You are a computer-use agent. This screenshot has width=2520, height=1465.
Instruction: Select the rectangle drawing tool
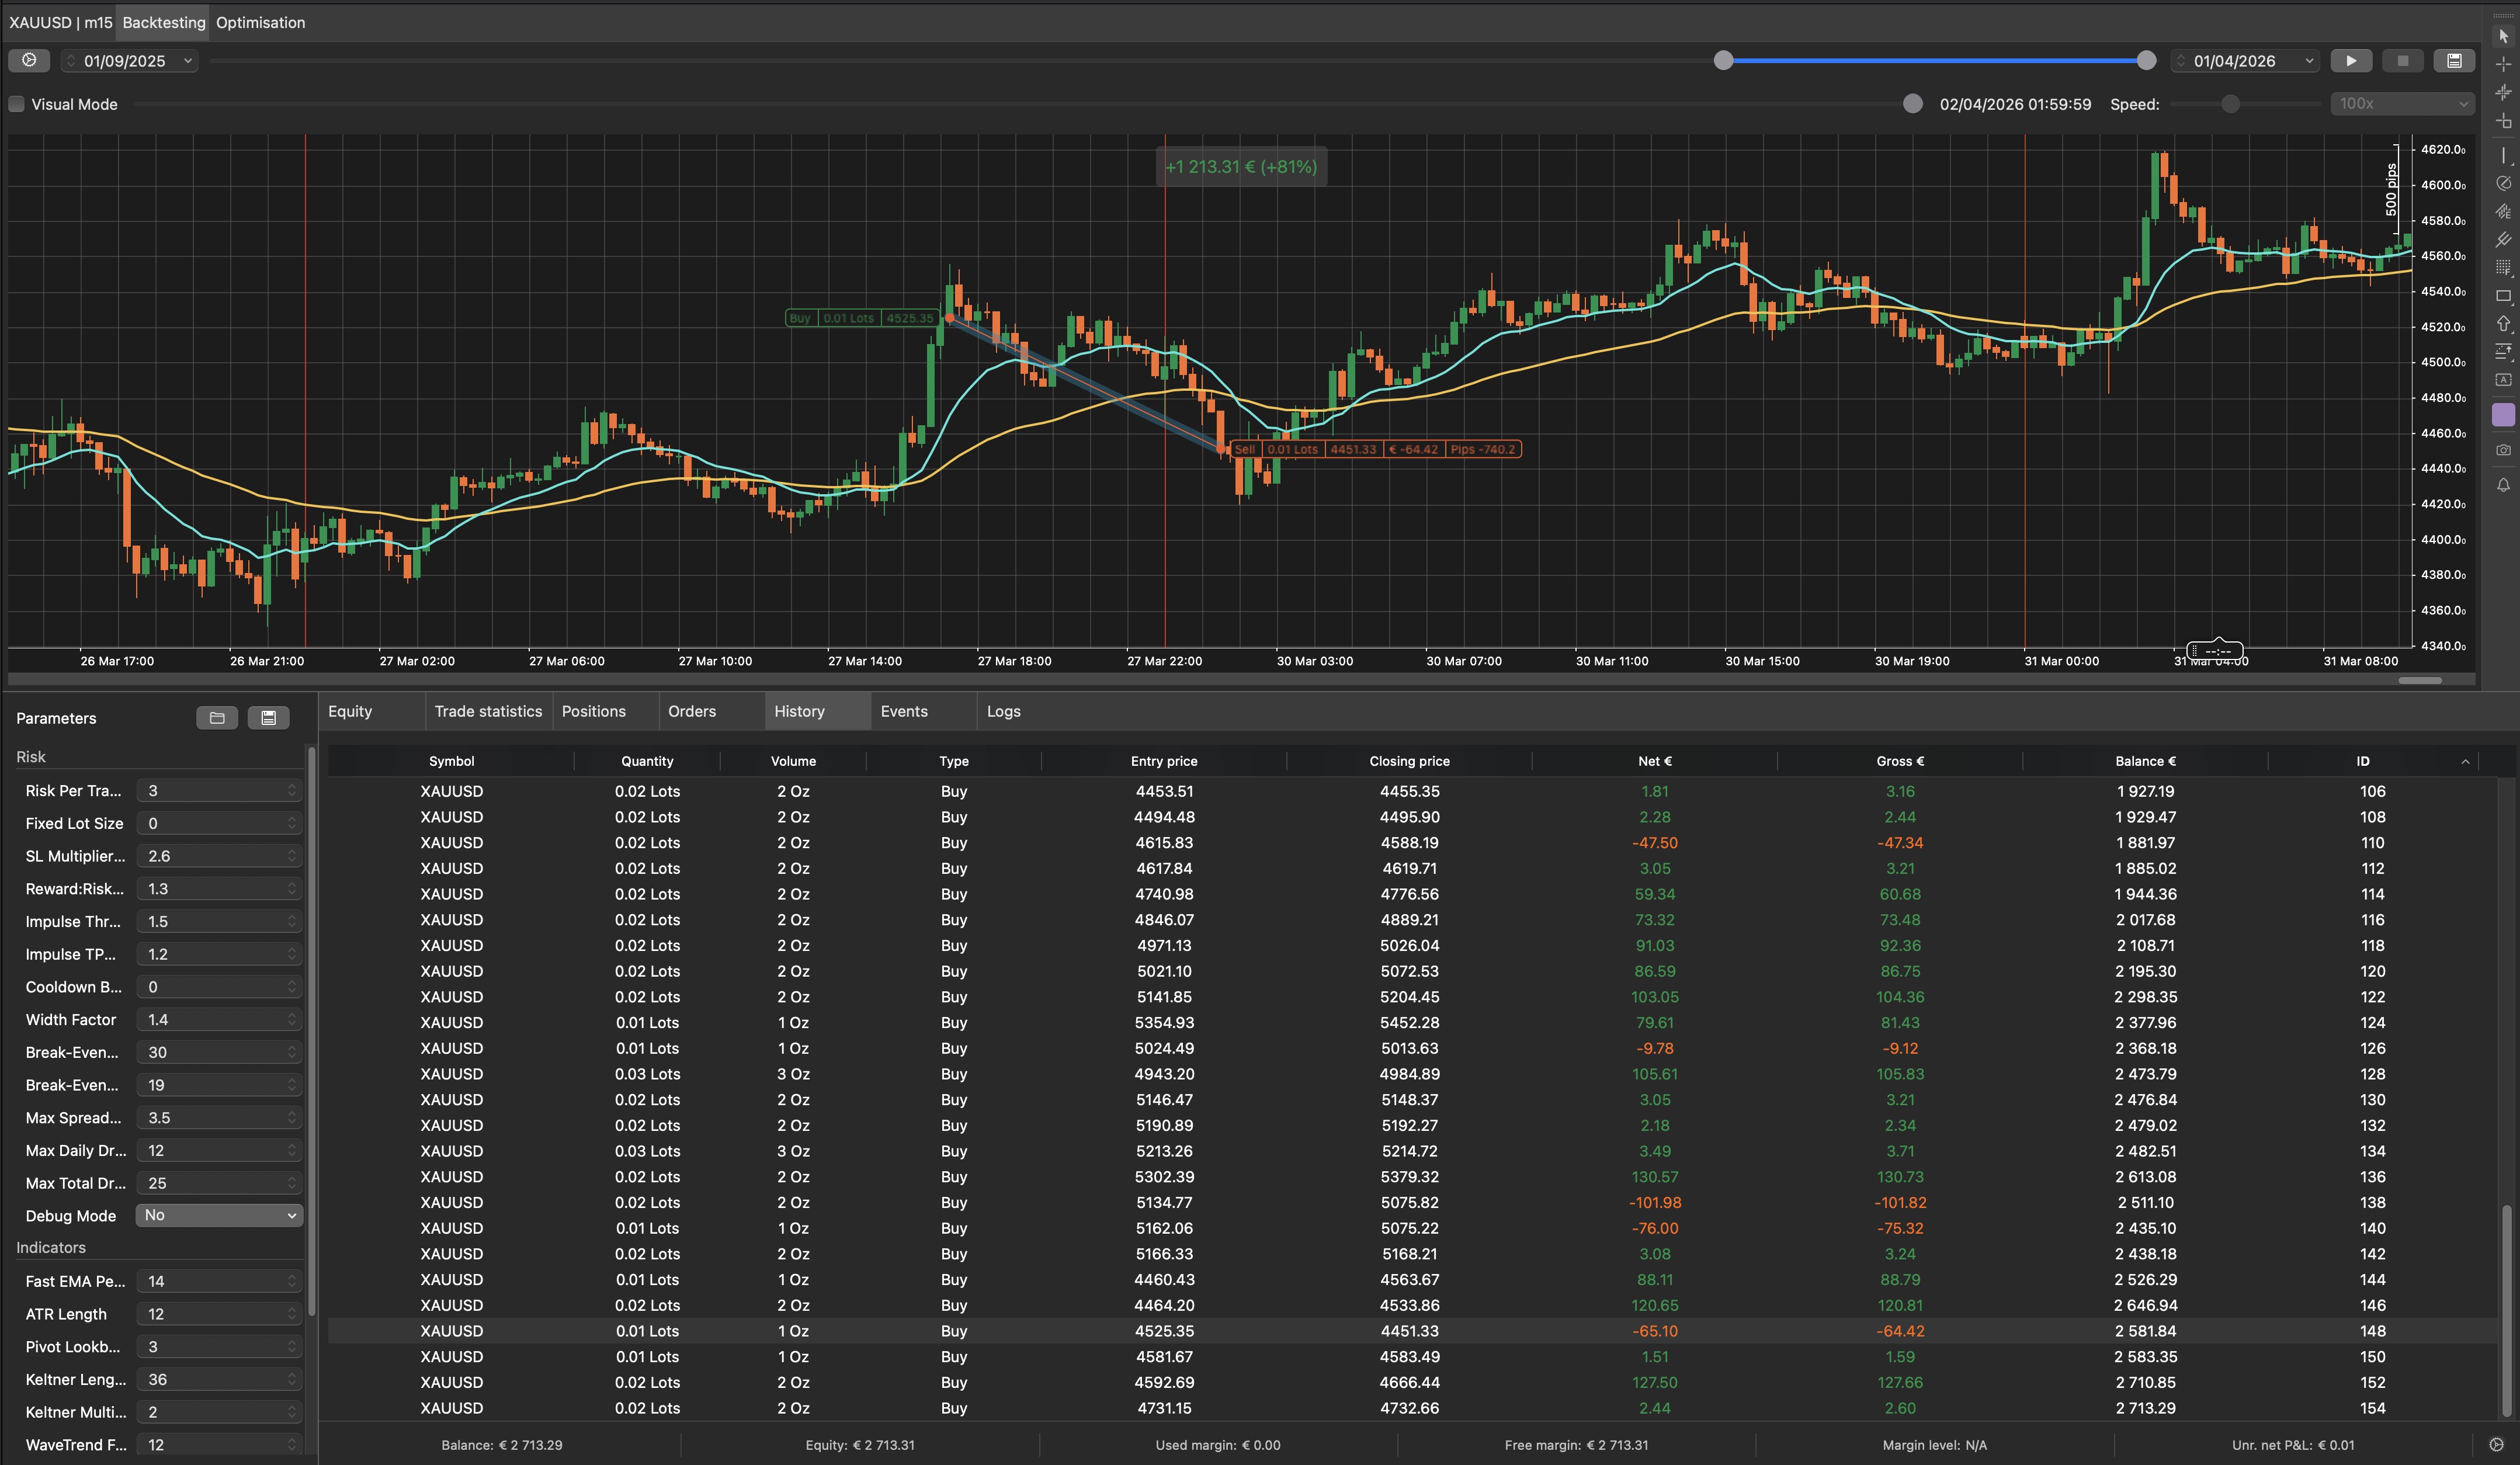2503,296
